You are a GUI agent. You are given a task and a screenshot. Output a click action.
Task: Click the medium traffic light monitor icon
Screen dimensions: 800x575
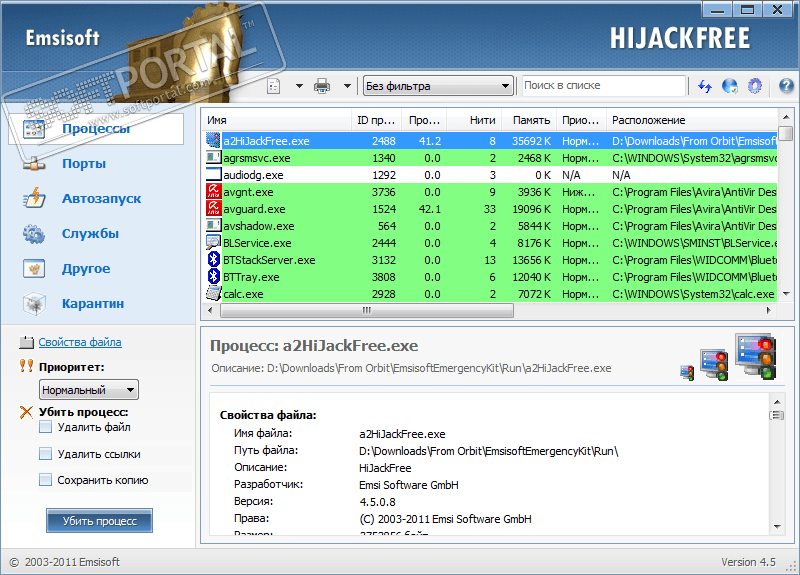714,364
